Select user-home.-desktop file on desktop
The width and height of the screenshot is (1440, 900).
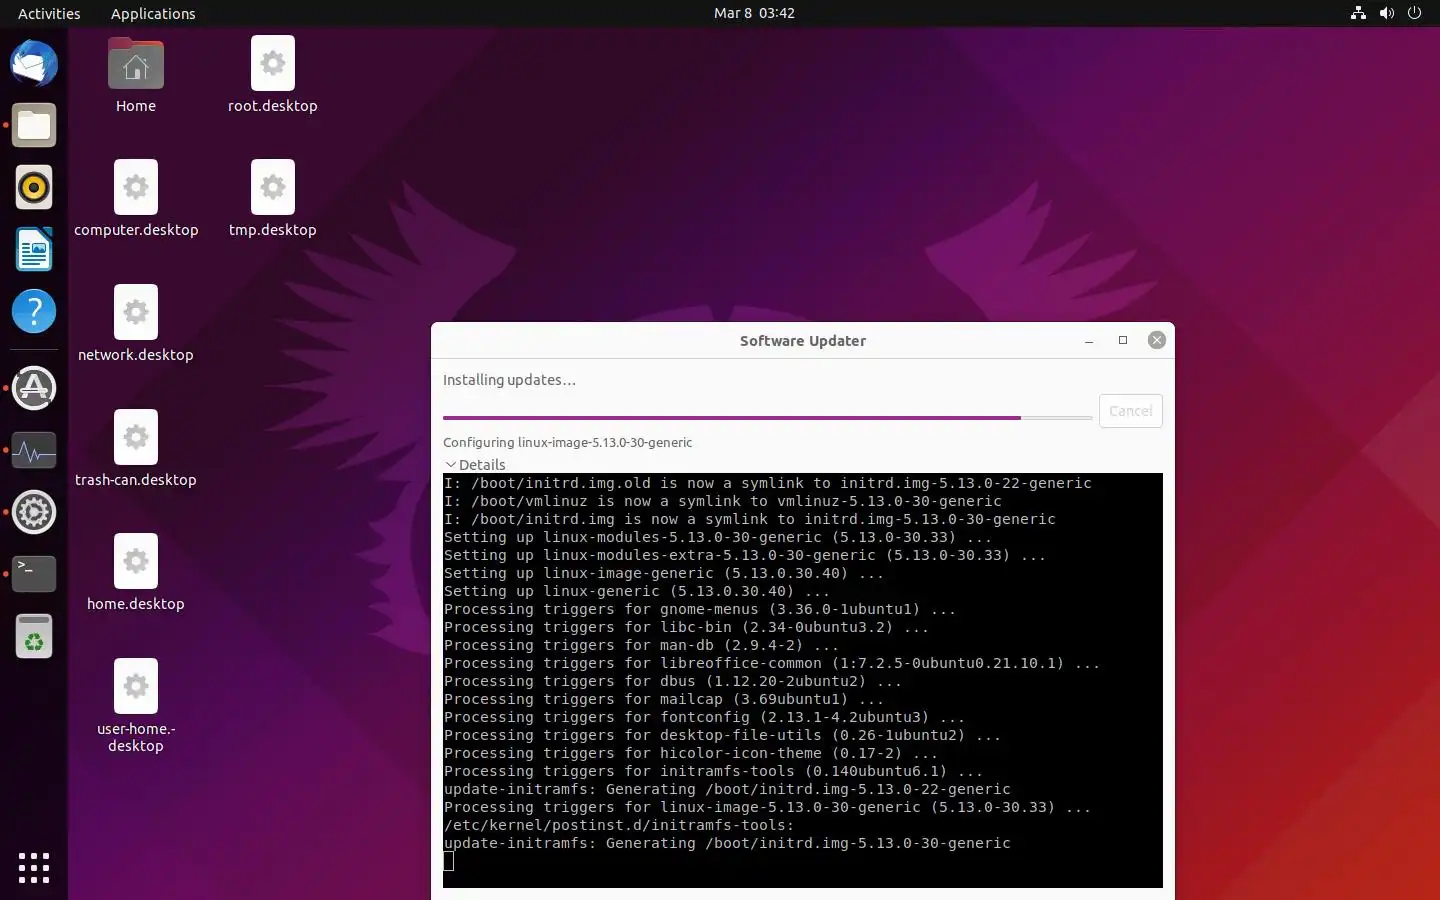136,706
